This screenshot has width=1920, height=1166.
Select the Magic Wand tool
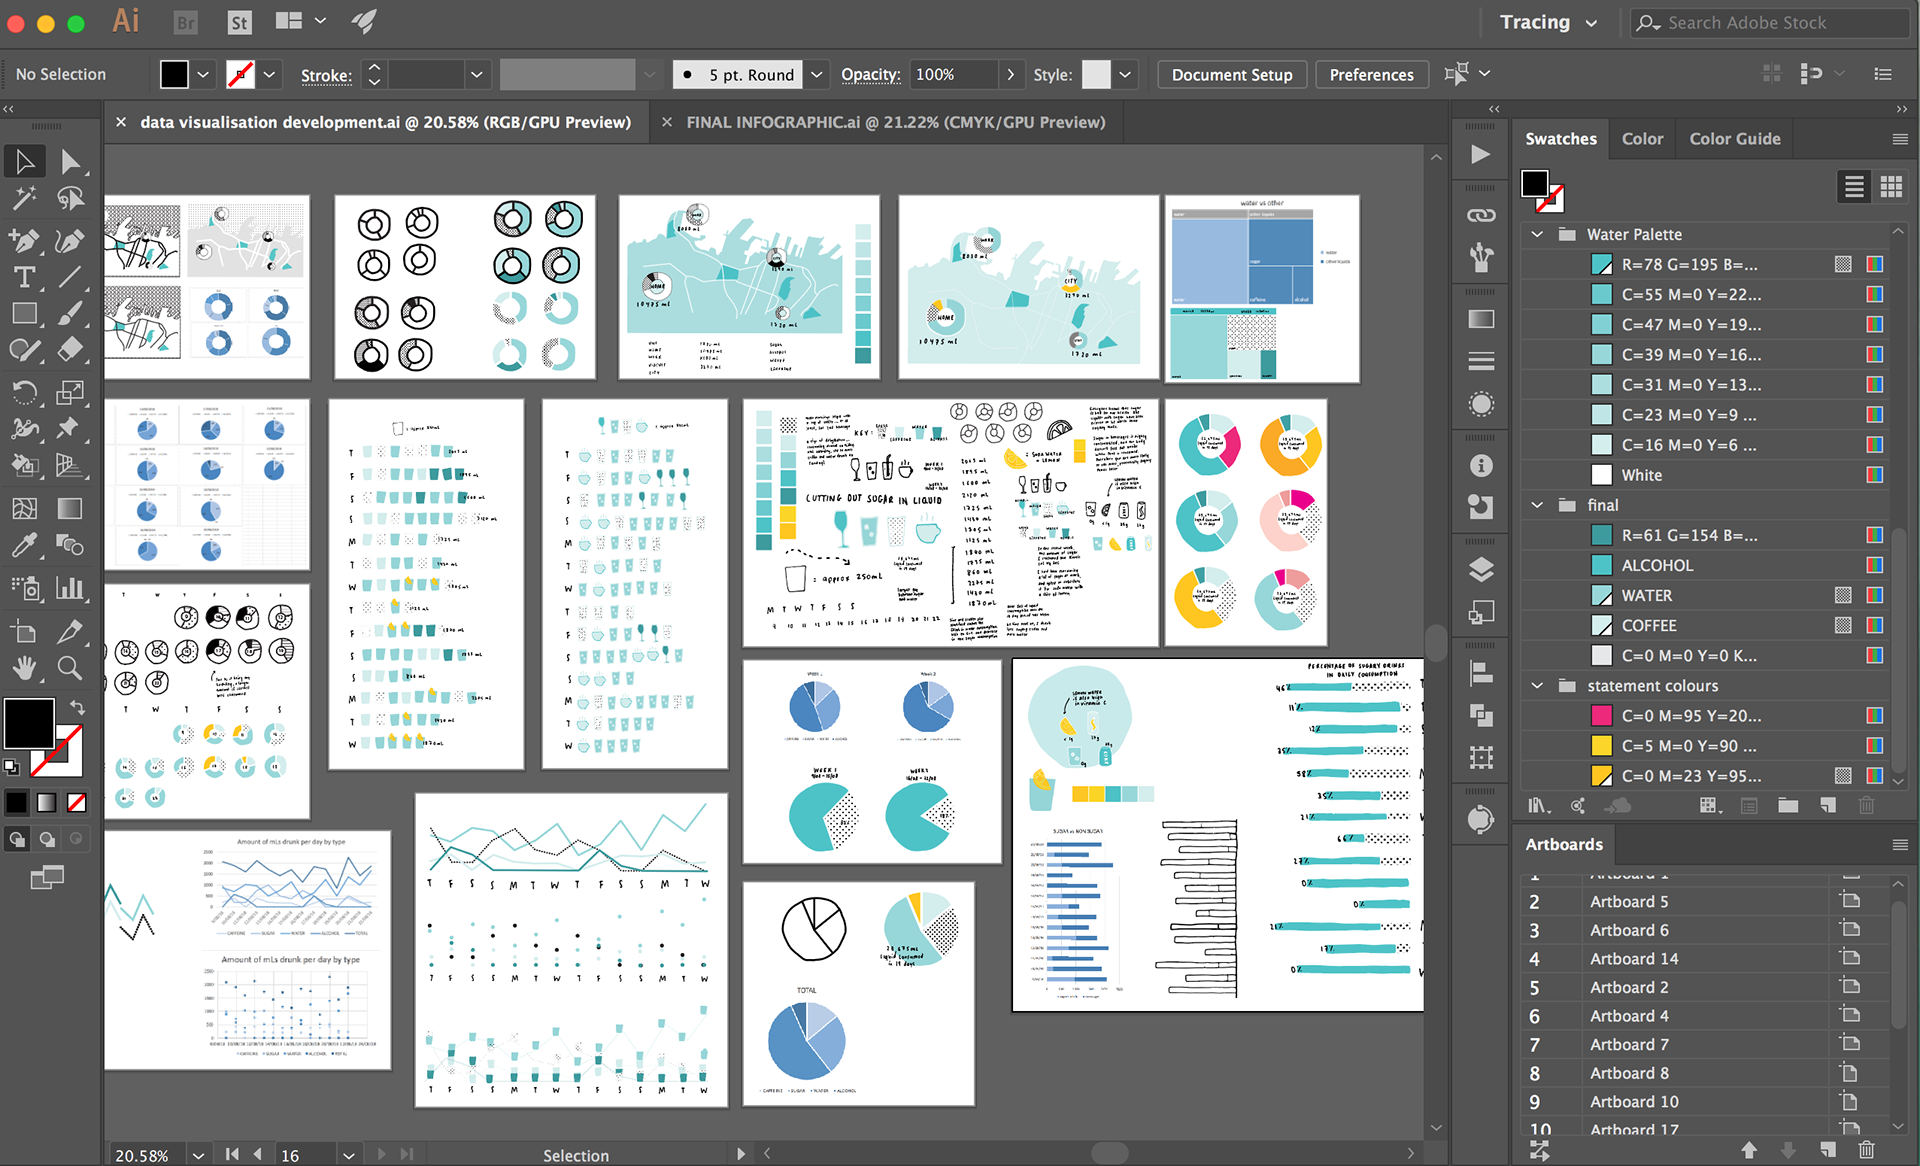(25, 198)
